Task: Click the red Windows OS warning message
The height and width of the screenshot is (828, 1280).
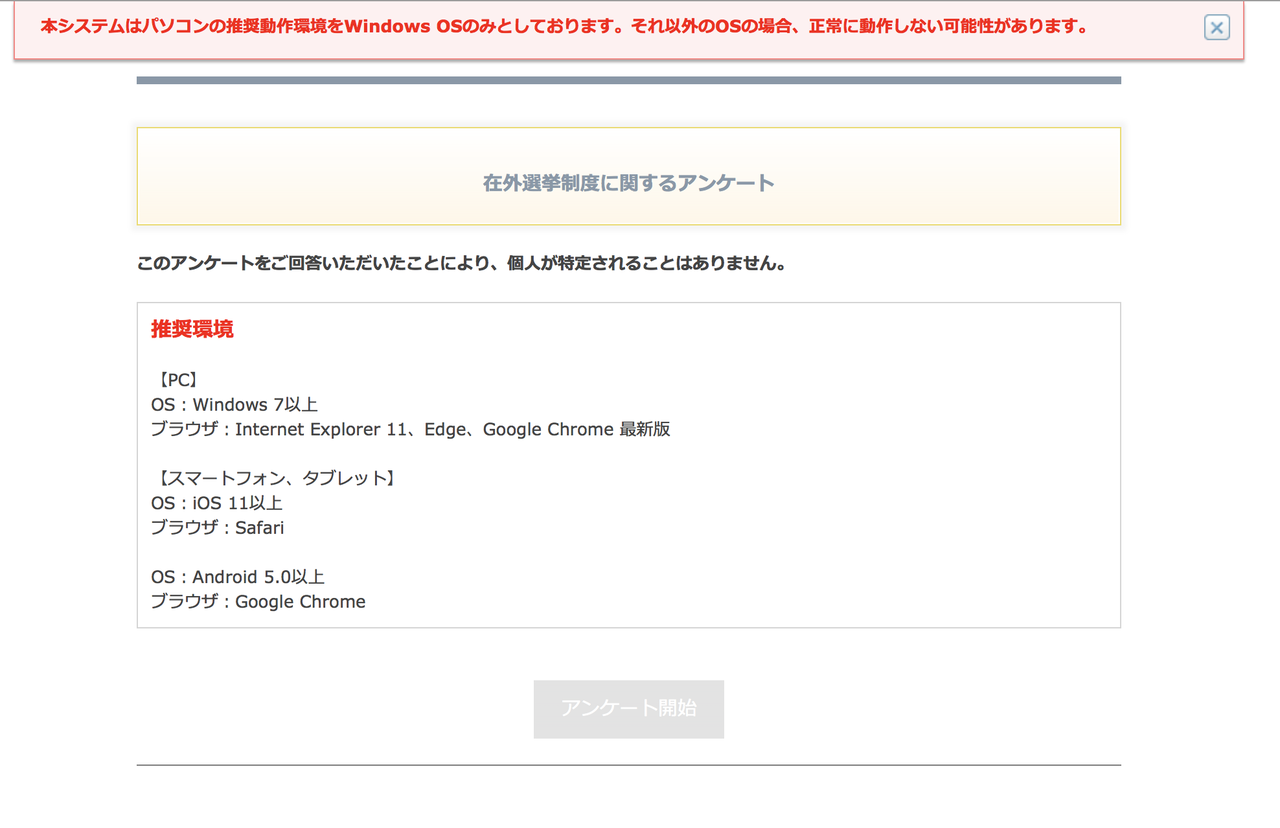Action: (x=564, y=27)
